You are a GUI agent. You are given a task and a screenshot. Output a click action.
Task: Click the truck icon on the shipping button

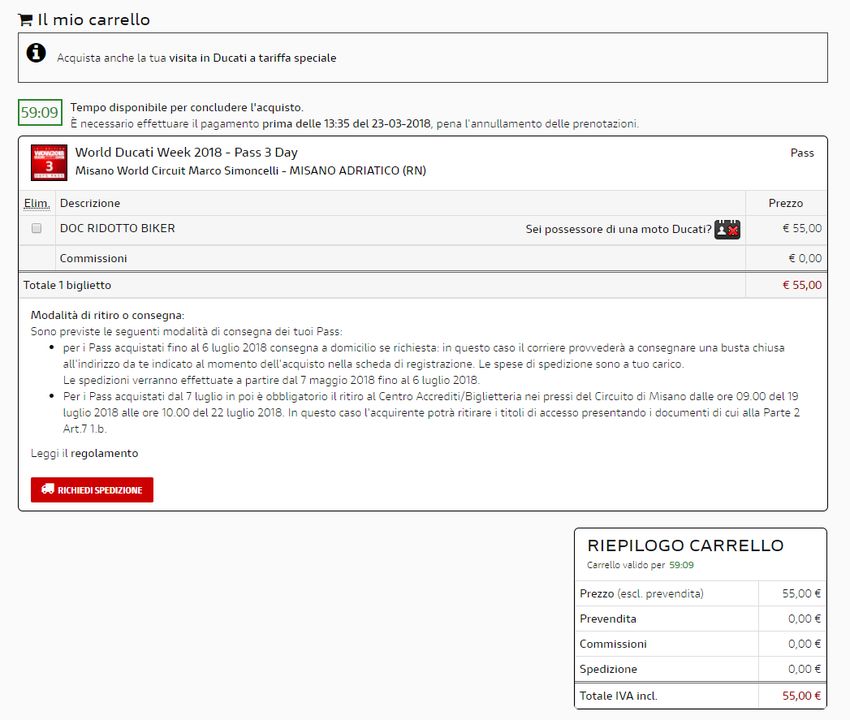(48, 489)
